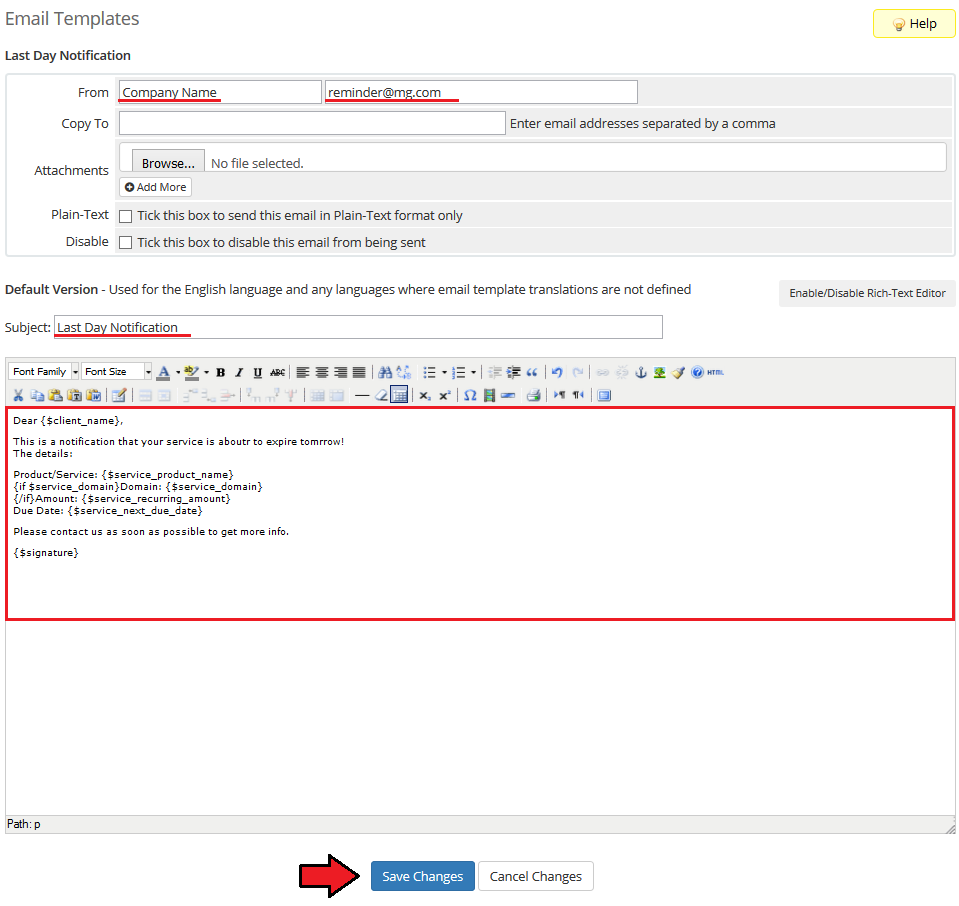Screen dimensions: 959x906
Task: Edit the reminder@mg.com sender email field
Action: 481,92
